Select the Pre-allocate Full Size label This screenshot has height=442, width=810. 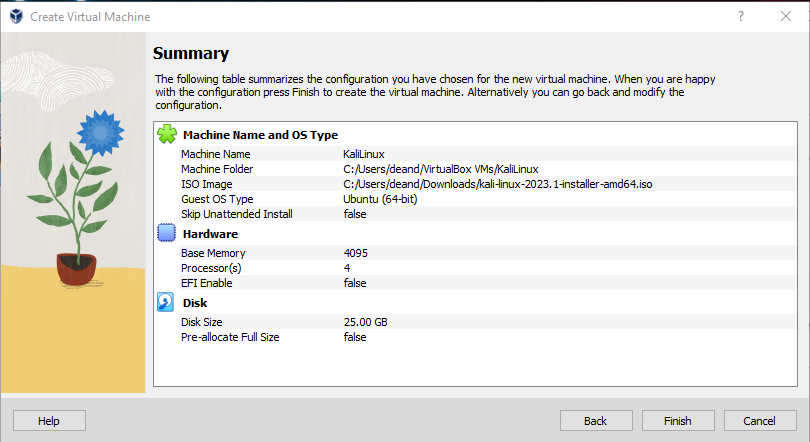[230, 337]
